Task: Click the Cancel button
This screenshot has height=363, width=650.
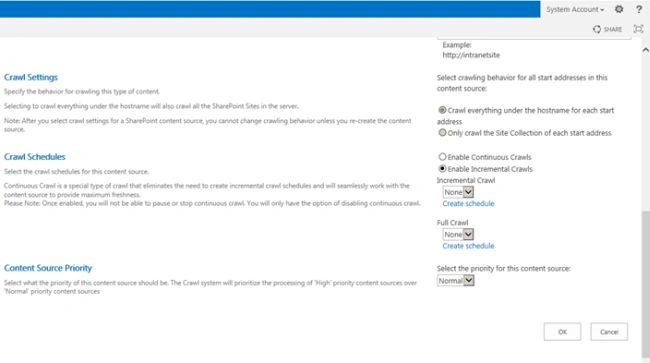Action: pyautogui.click(x=609, y=332)
